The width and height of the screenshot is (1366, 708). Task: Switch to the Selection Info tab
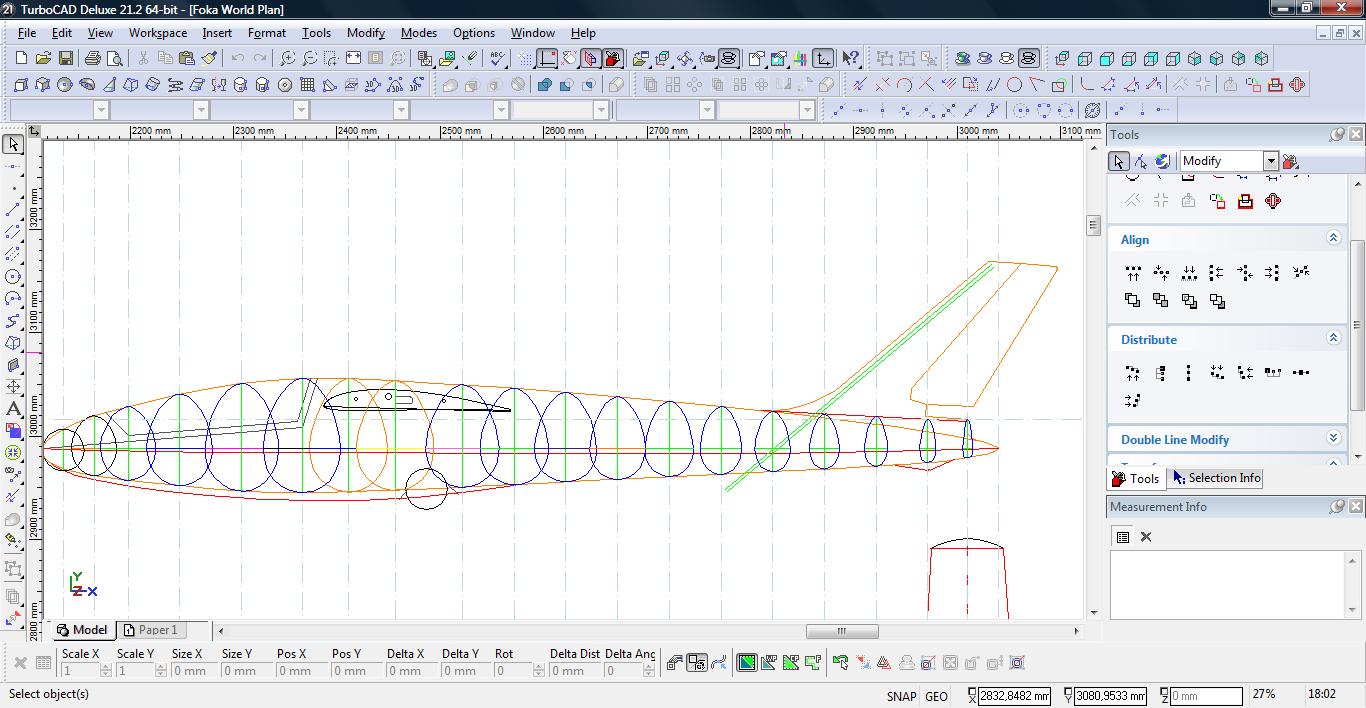(x=1216, y=478)
